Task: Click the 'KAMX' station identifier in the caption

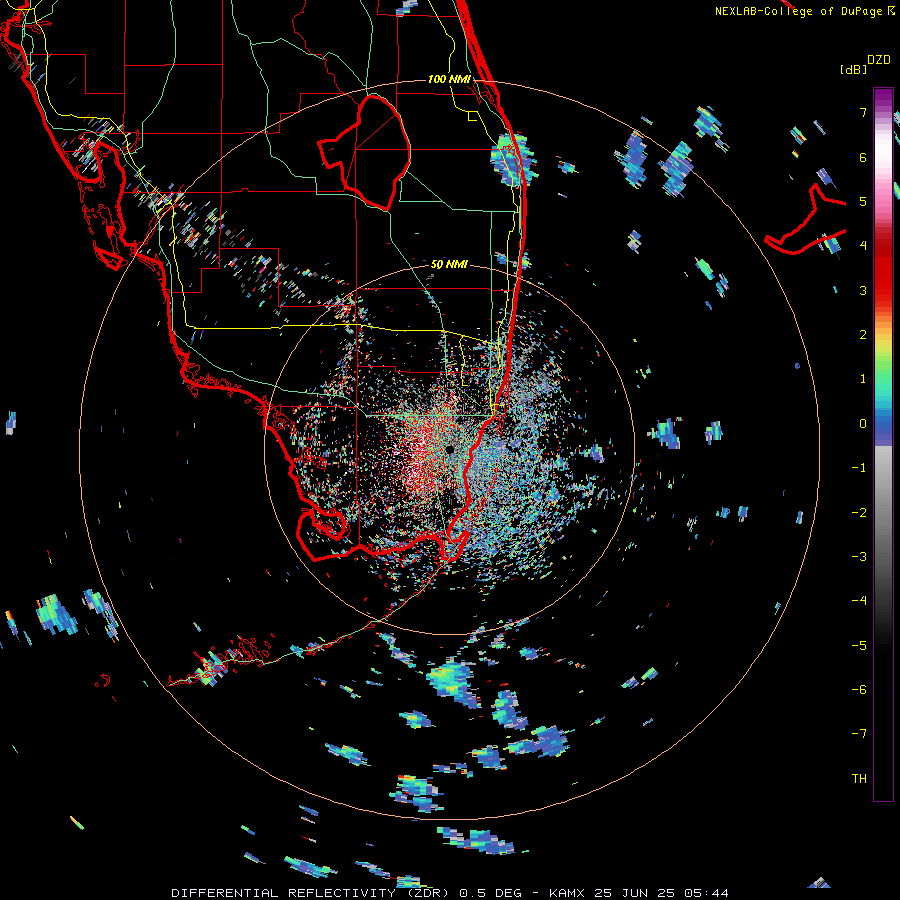Action: coord(567,893)
